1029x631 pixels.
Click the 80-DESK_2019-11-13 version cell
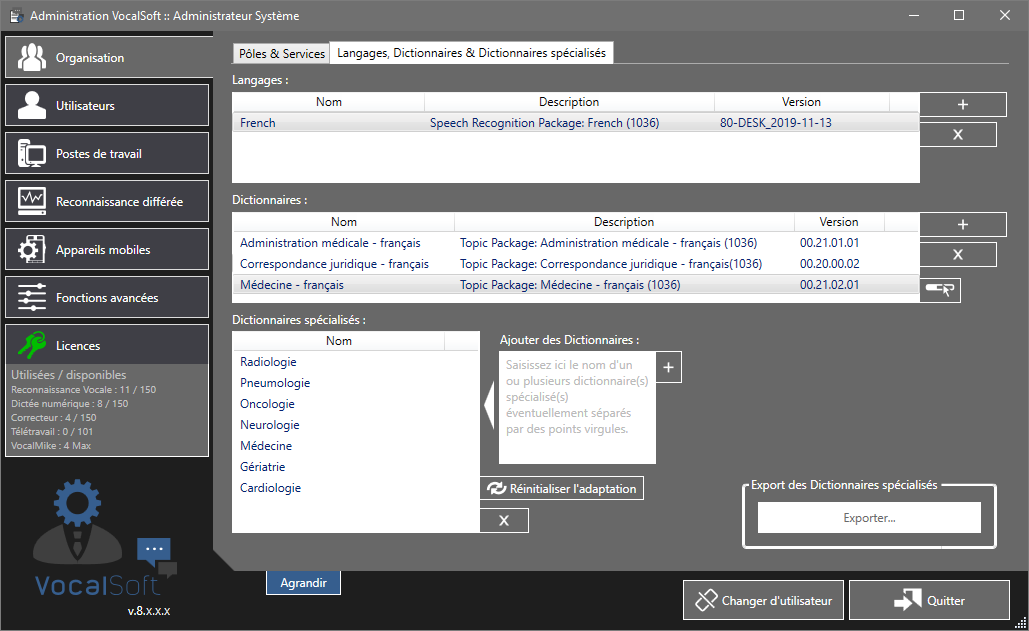776,123
